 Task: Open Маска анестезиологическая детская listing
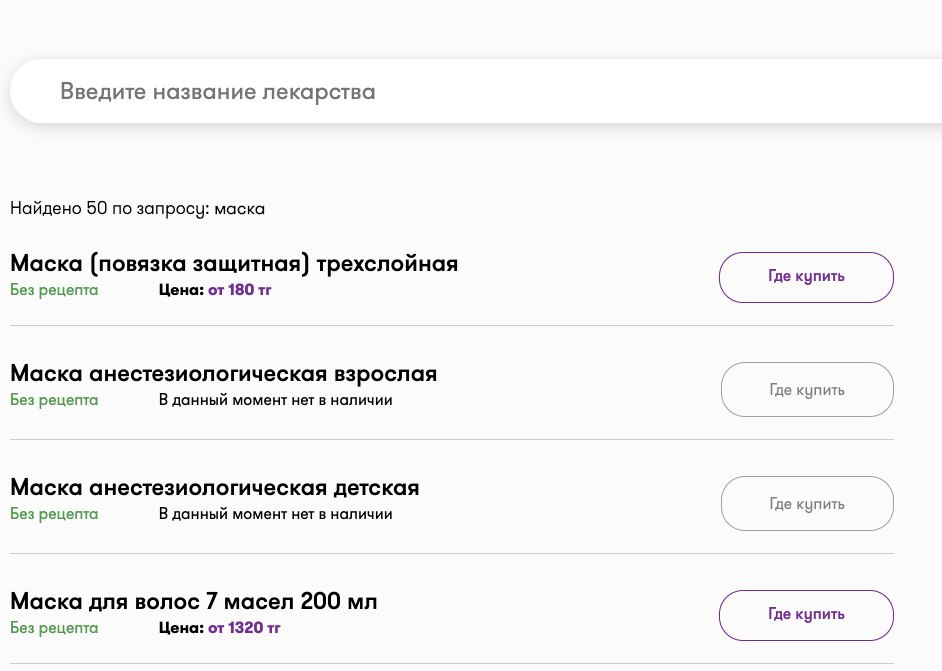click(x=214, y=487)
